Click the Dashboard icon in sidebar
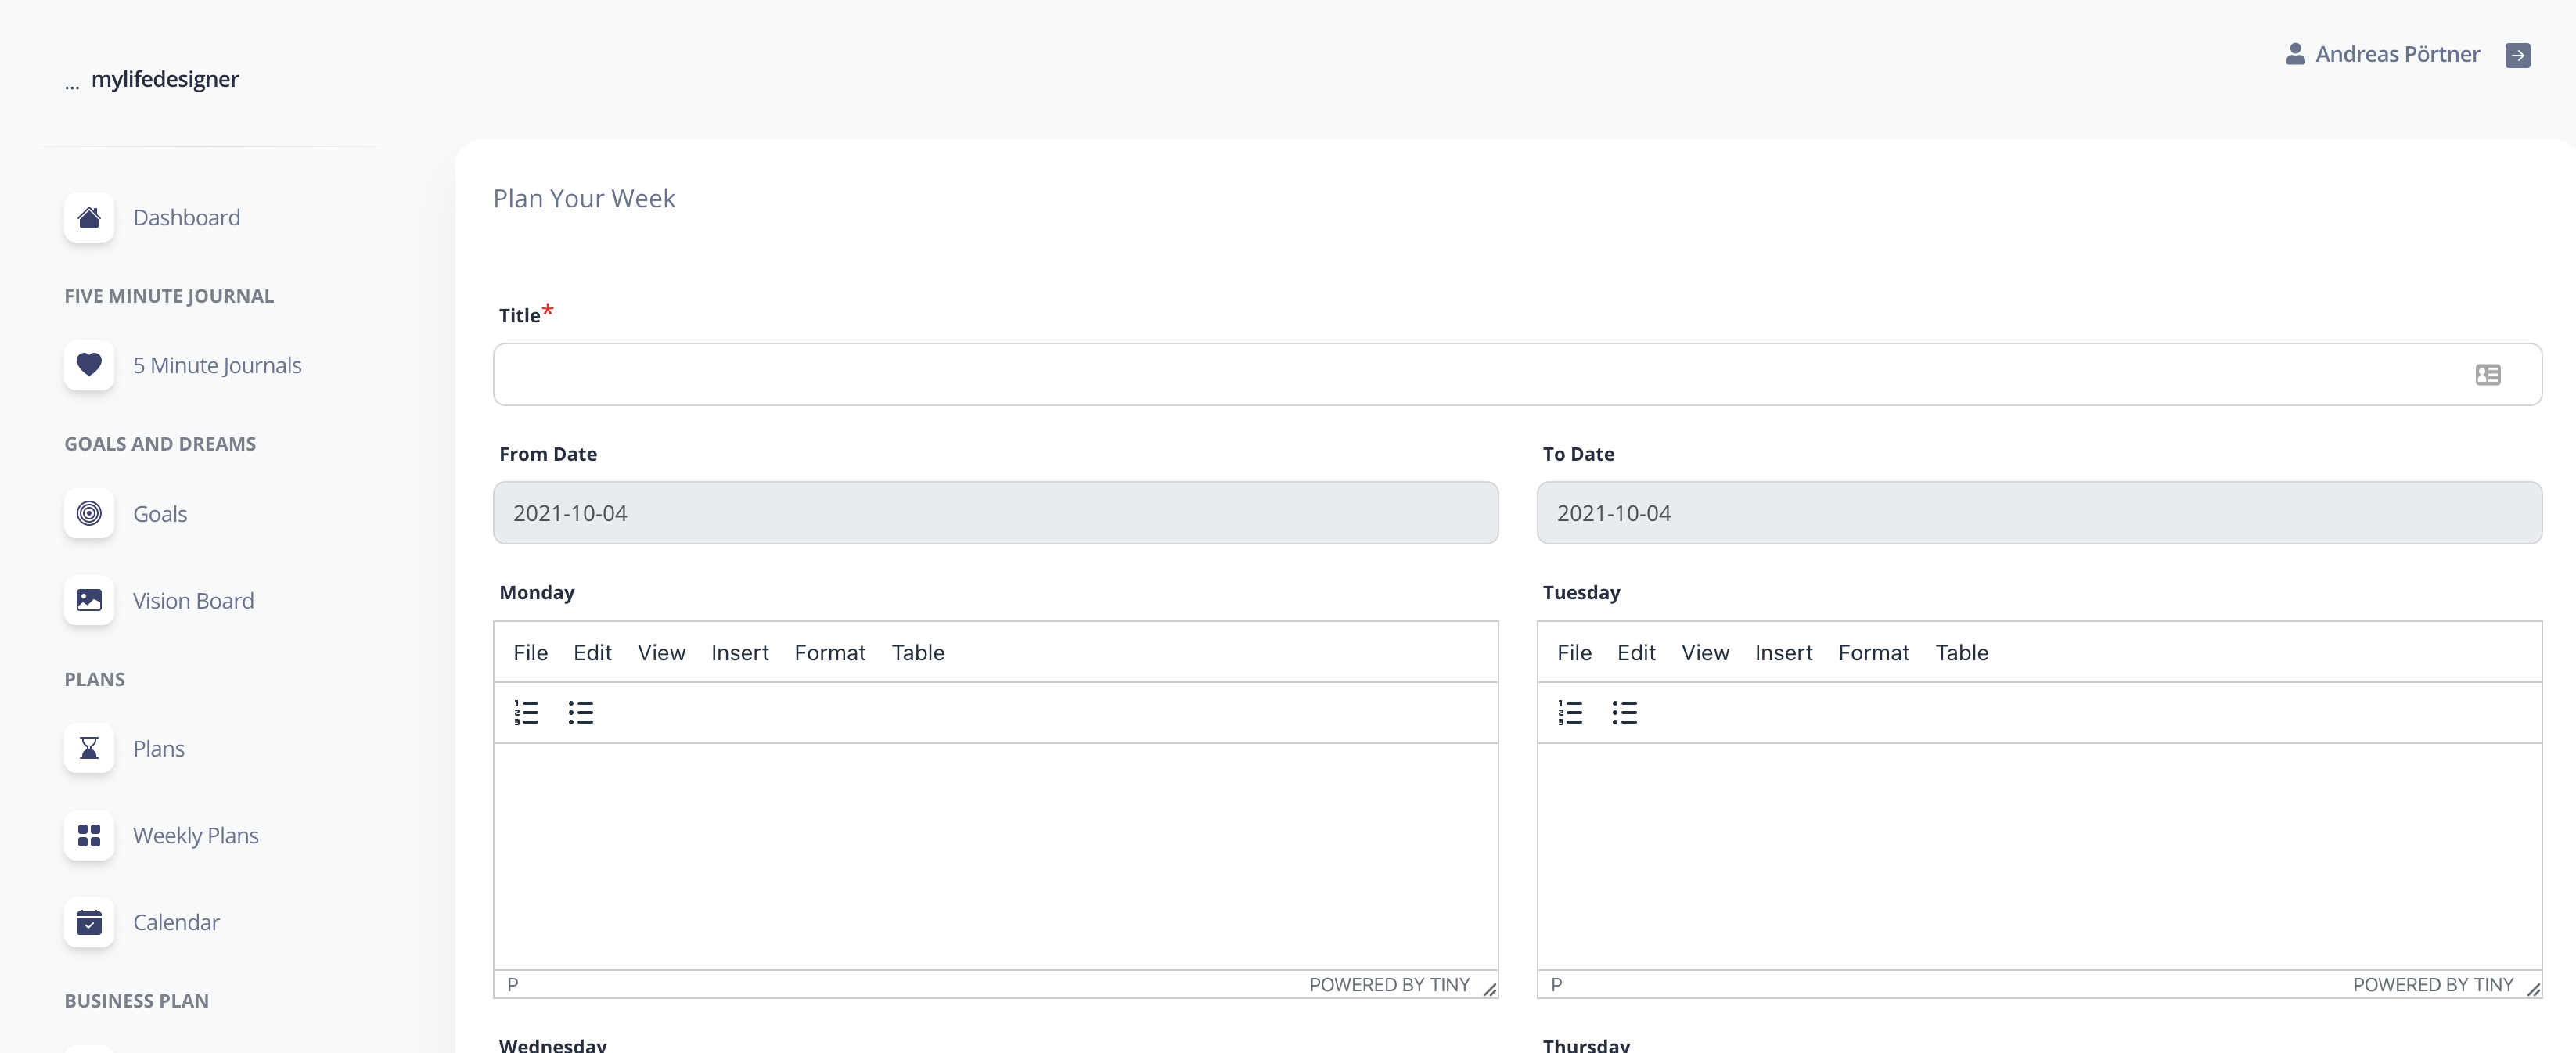This screenshot has width=2576, height=1053. point(88,215)
